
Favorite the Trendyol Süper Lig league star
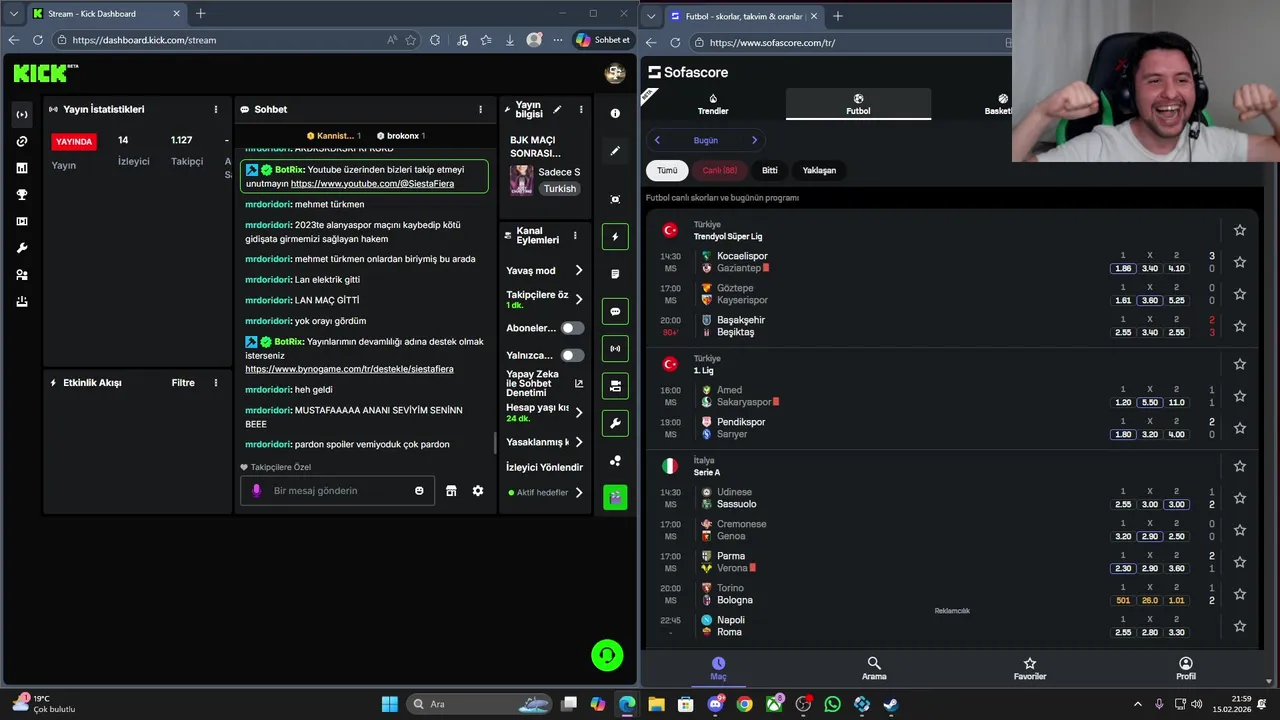[x=1240, y=230]
